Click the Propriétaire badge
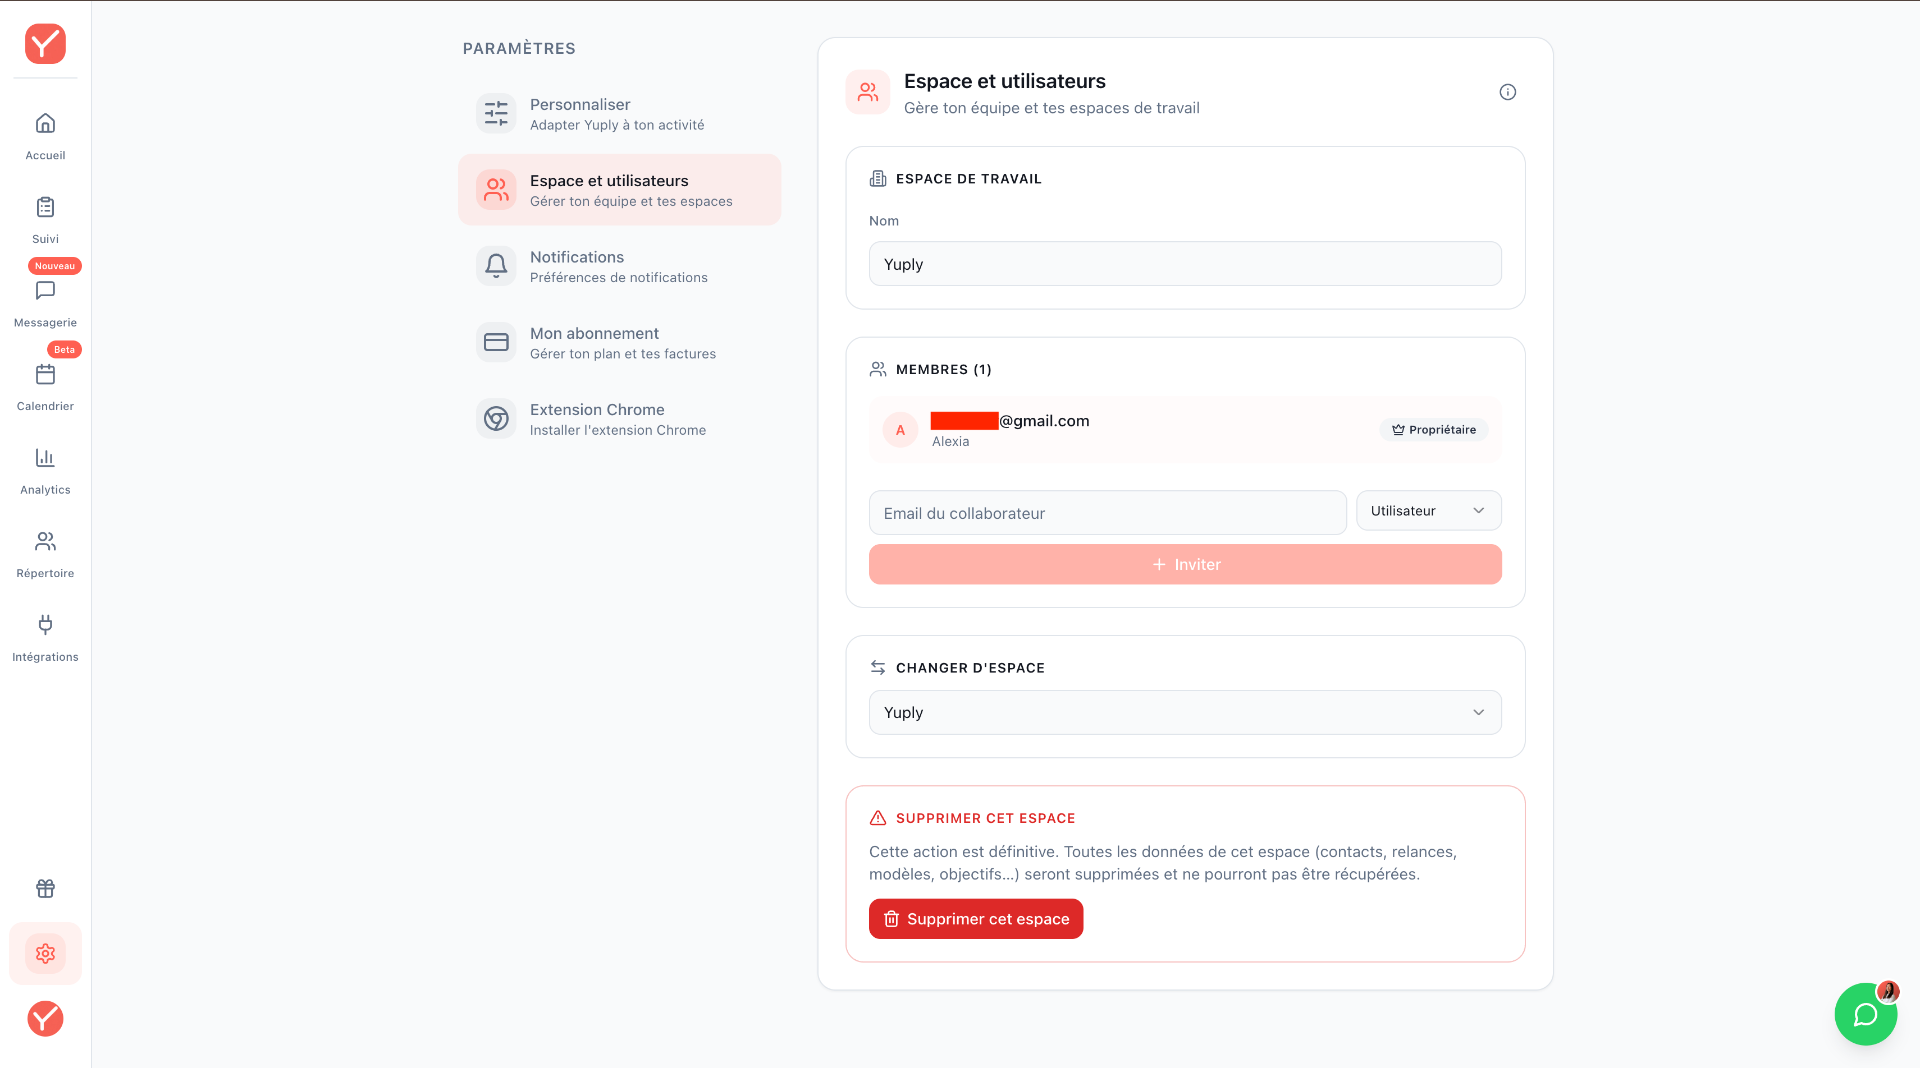Viewport: 1920px width, 1068px height. click(1434, 430)
